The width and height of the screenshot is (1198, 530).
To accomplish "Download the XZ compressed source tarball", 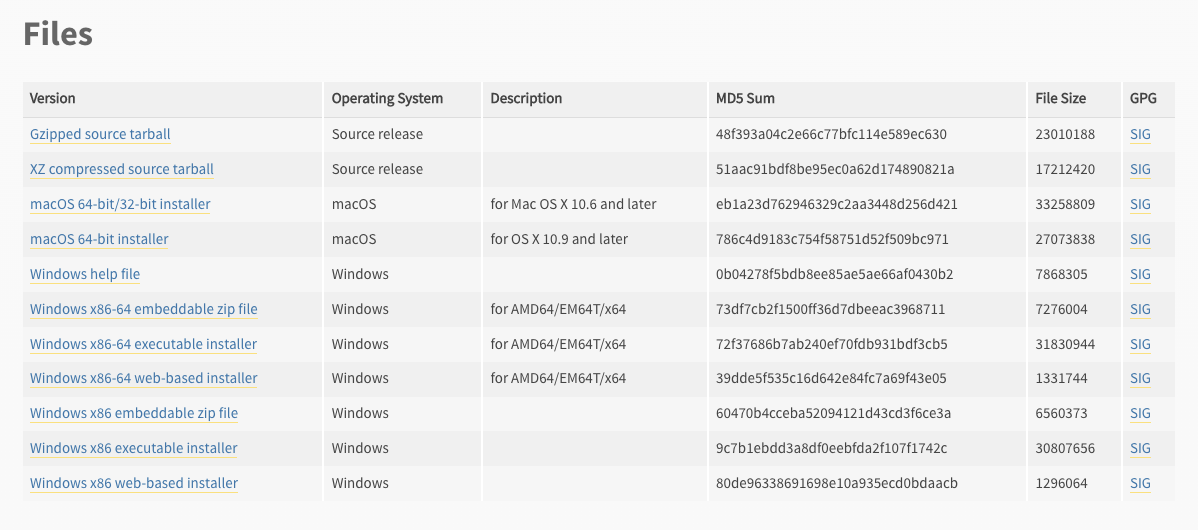I will point(122,169).
